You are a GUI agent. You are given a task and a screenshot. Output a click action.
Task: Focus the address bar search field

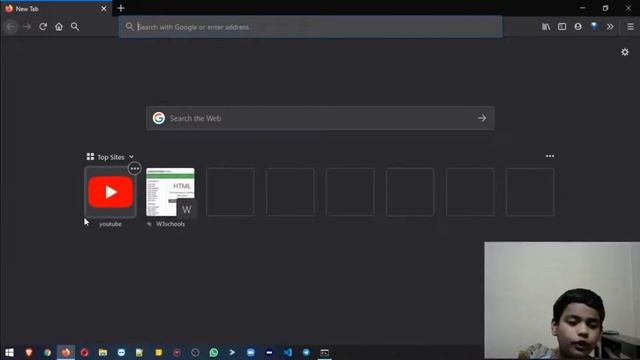[310, 27]
